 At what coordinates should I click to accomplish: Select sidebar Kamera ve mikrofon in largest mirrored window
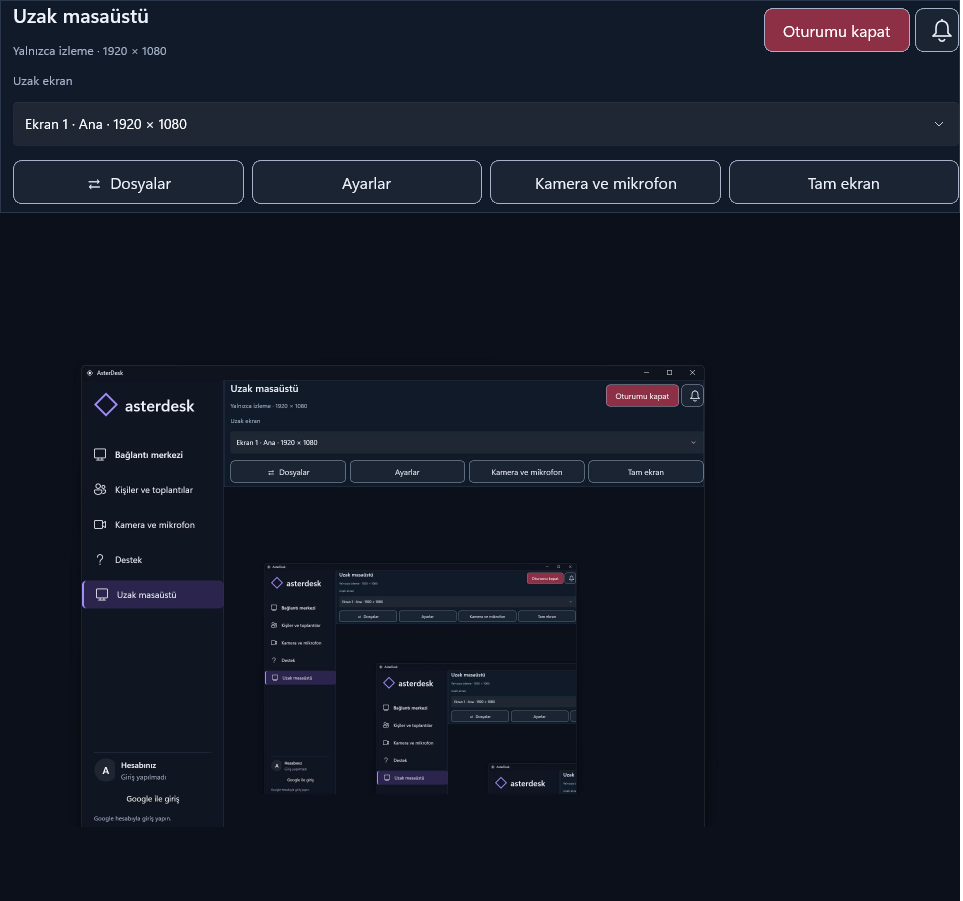152,525
